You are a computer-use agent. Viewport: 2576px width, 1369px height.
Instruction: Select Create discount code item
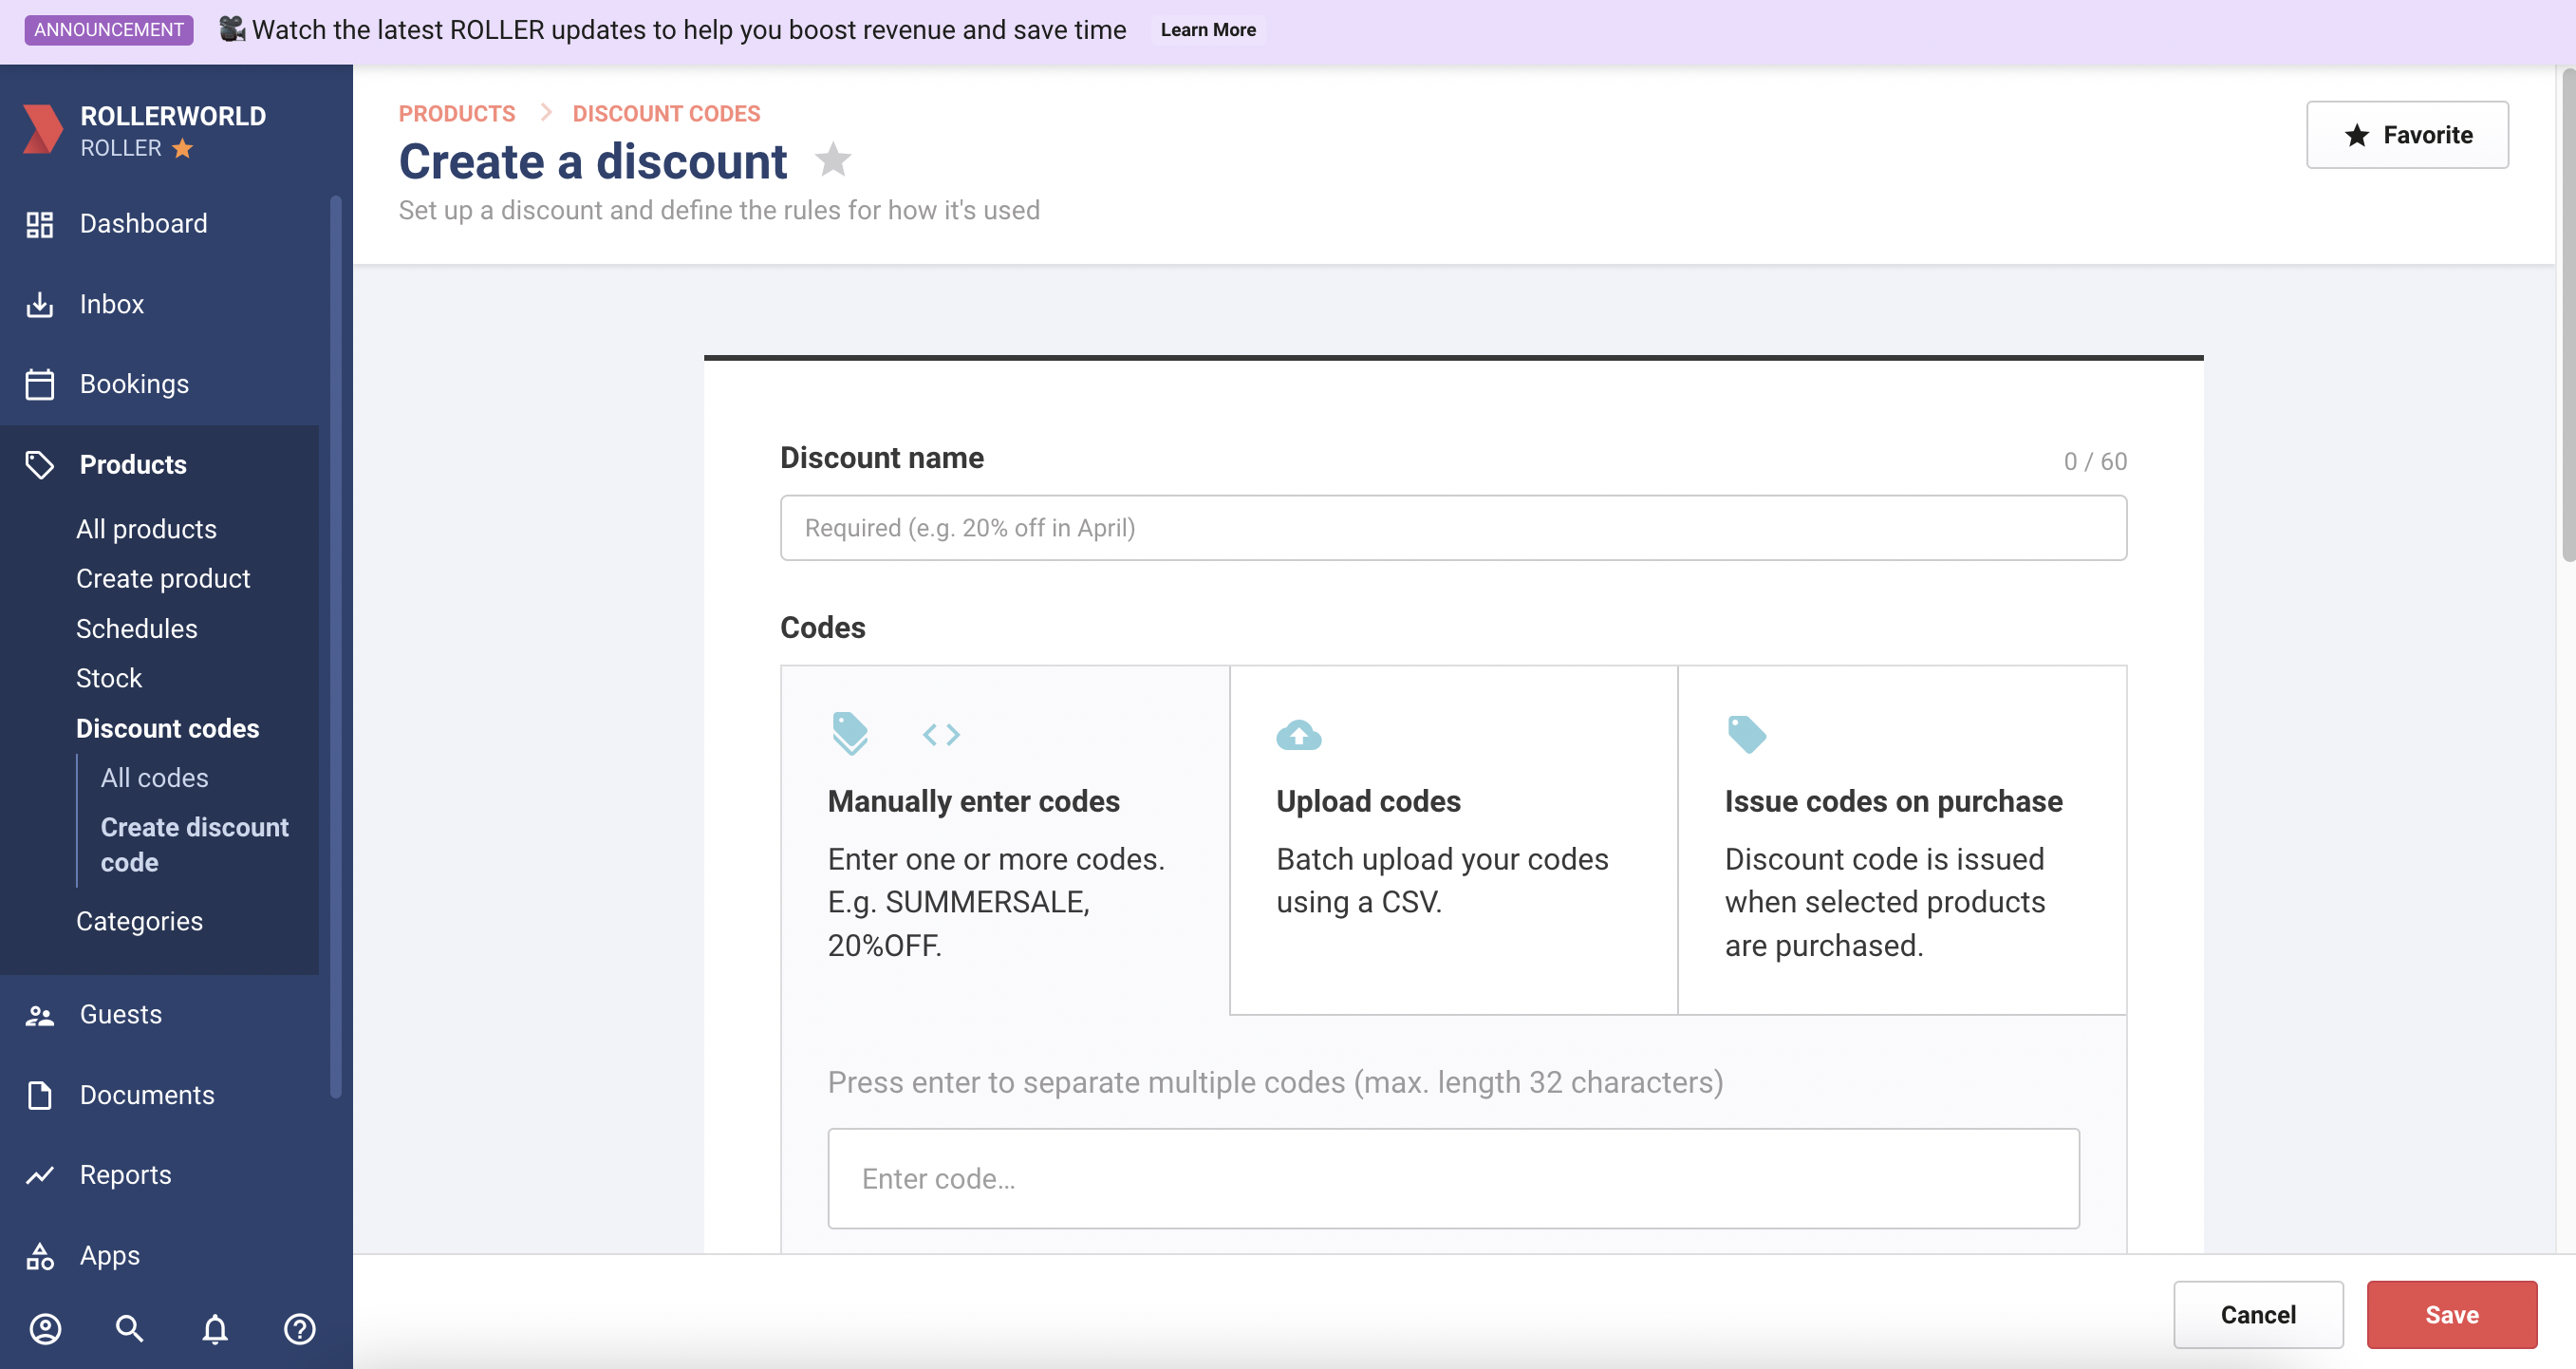coord(195,845)
